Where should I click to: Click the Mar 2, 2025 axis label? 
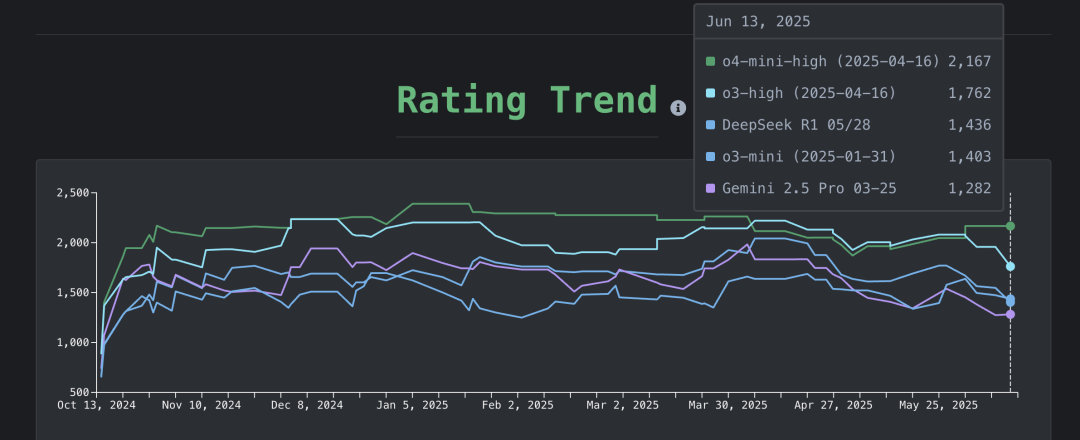point(622,406)
